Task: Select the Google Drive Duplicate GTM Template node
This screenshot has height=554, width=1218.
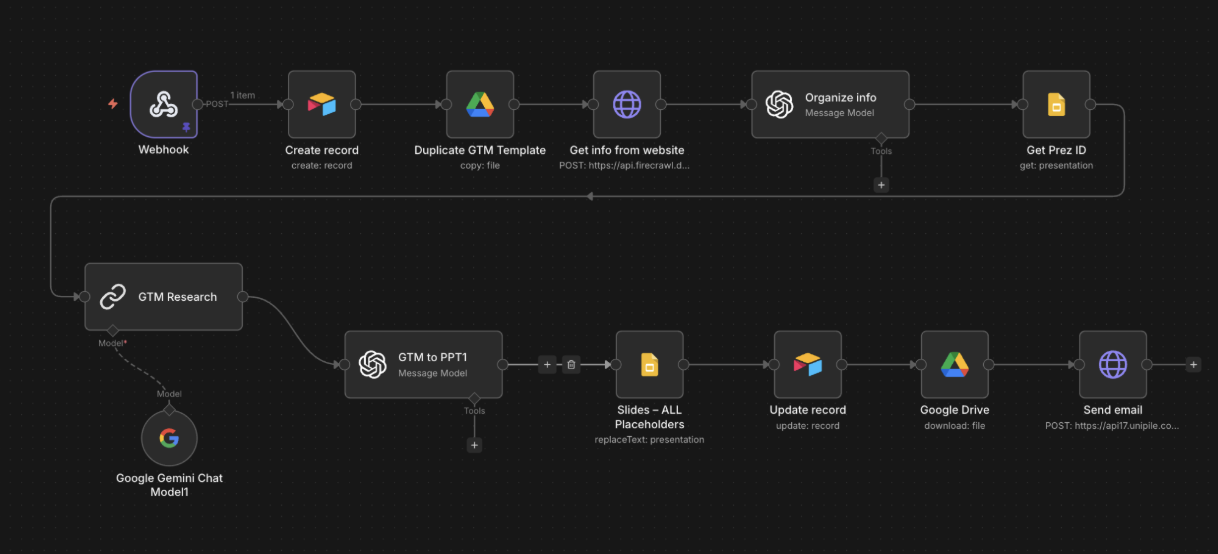Action: (480, 104)
